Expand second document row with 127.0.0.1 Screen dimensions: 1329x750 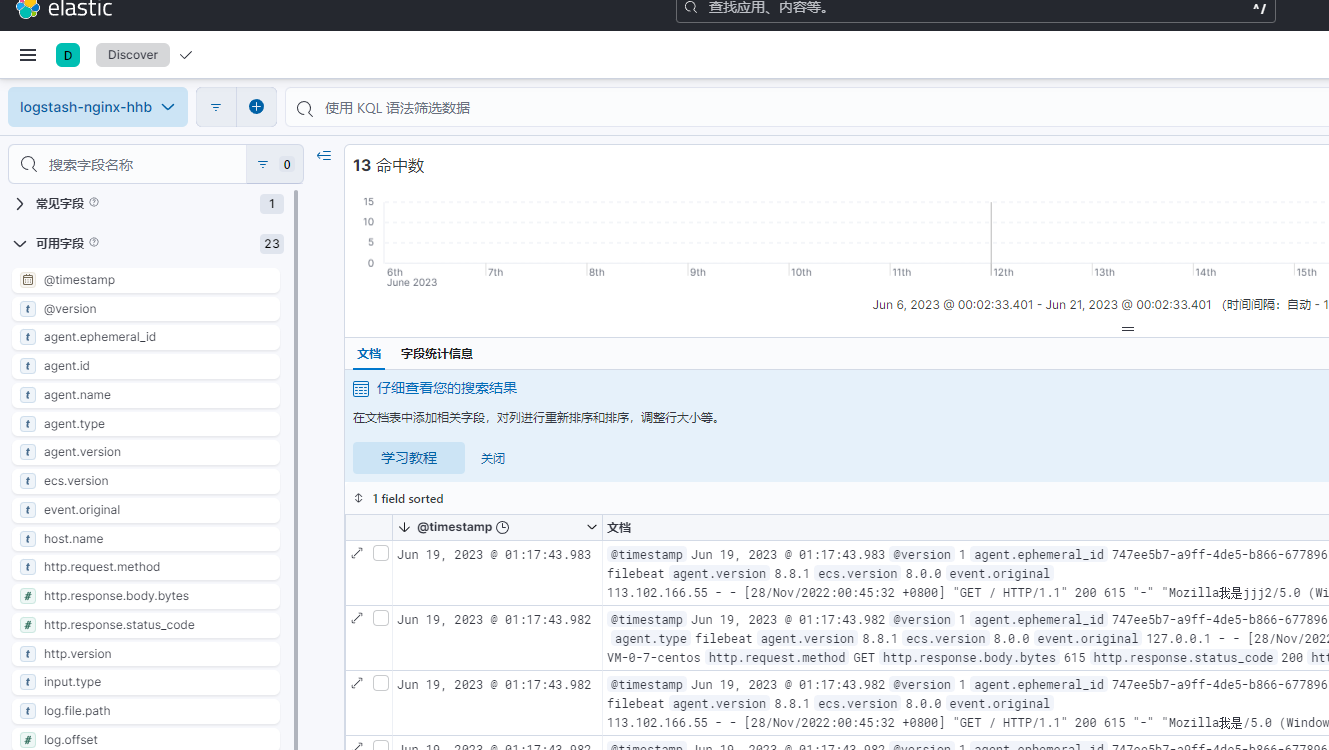coord(357,618)
